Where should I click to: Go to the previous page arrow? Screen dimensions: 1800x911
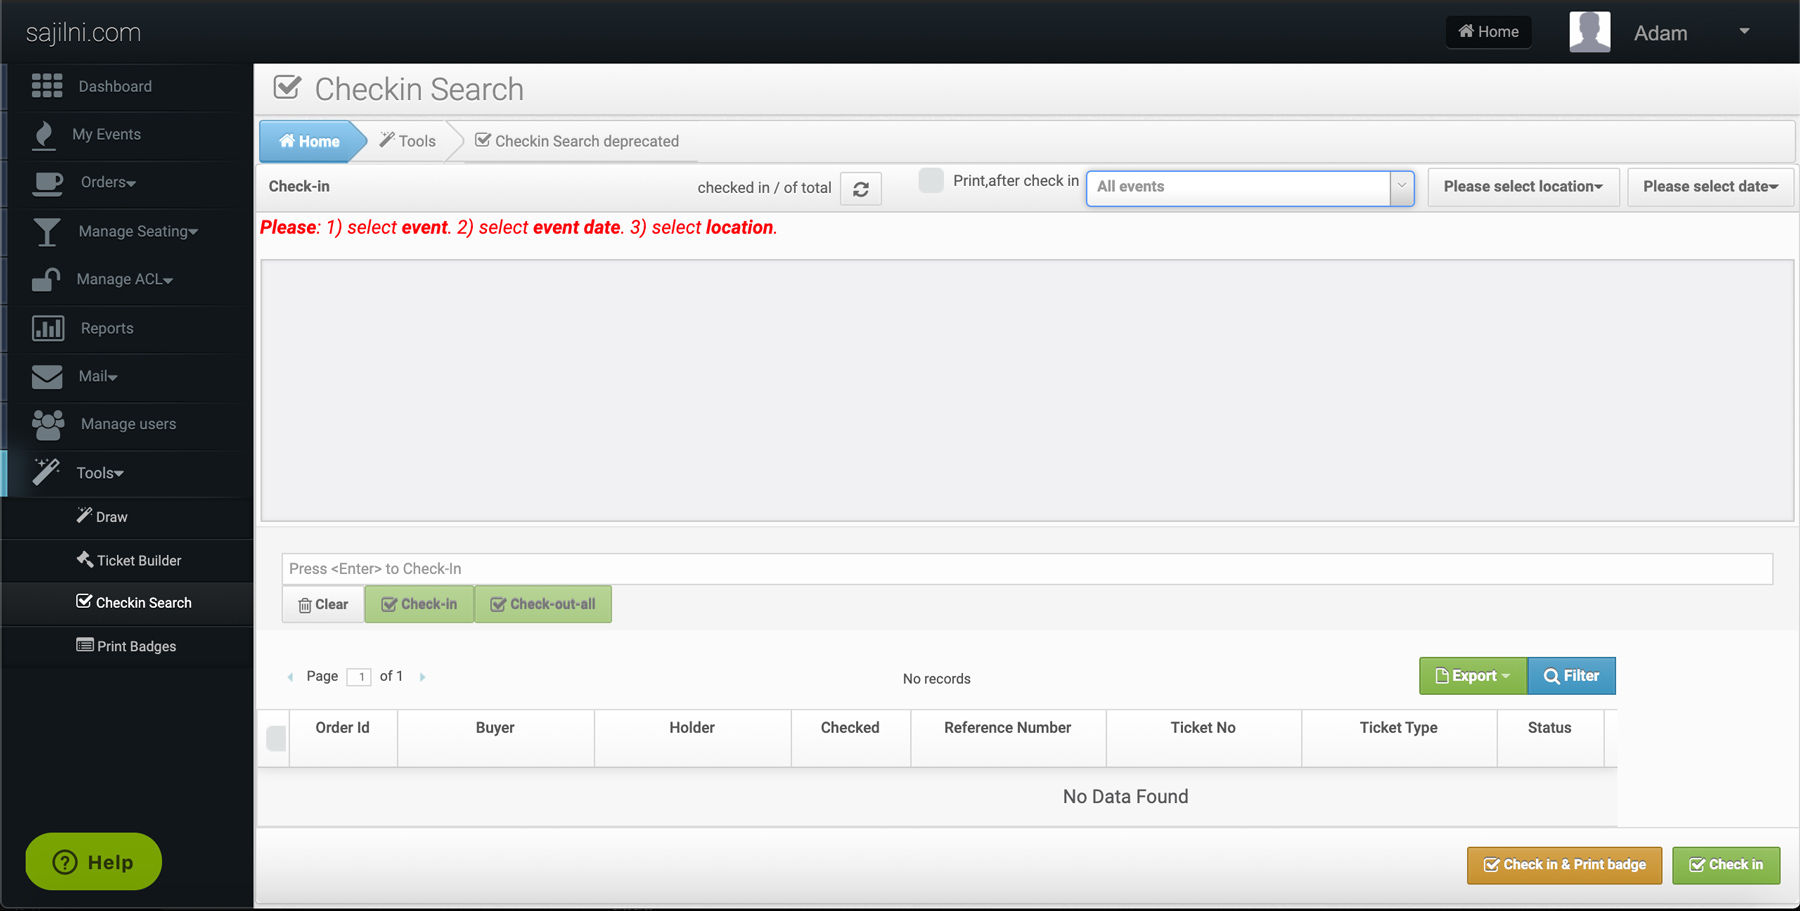pos(291,677)
